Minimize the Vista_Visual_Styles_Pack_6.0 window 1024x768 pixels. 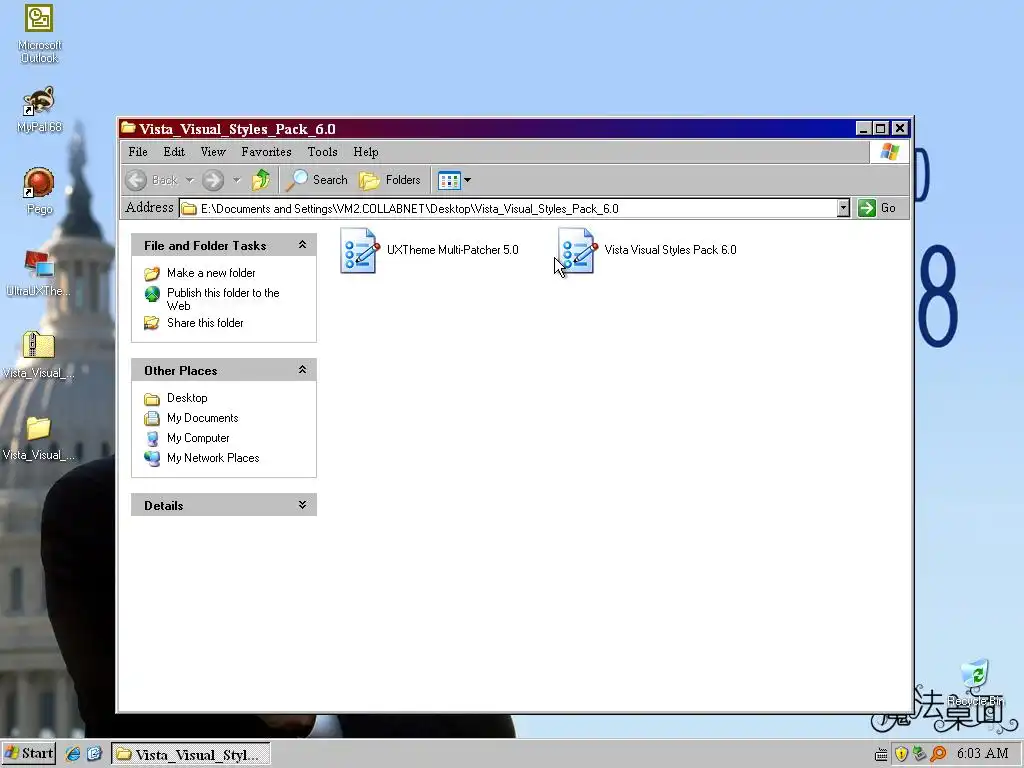(x=863, y=128)
